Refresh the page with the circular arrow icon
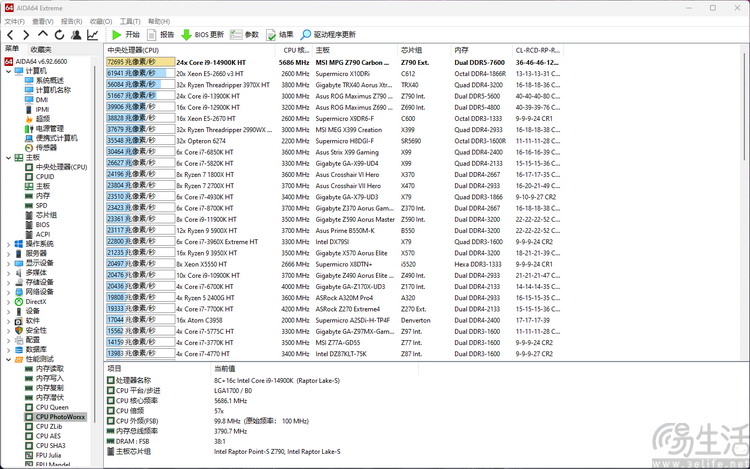750x469 pixels. coord(59,34)
